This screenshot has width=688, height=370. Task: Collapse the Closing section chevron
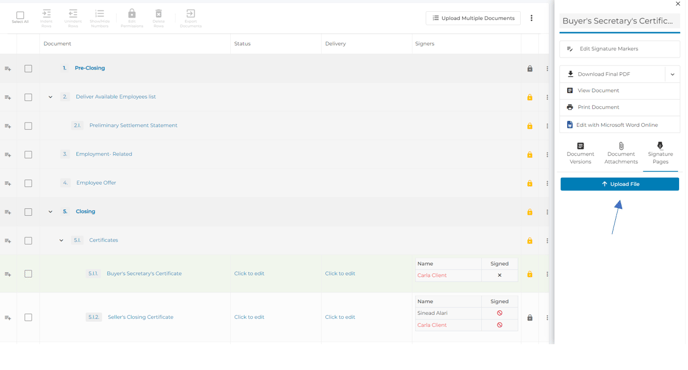[50, 212]
